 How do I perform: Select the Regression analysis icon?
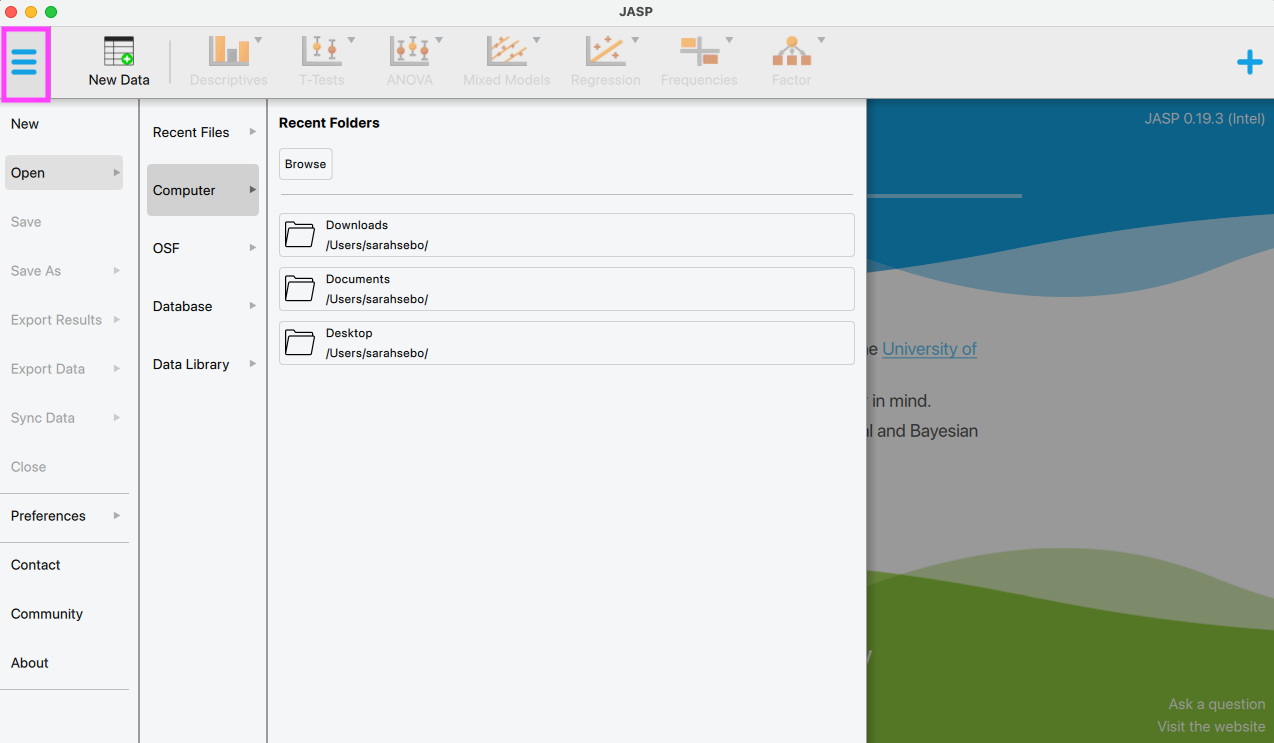point(605,53)
